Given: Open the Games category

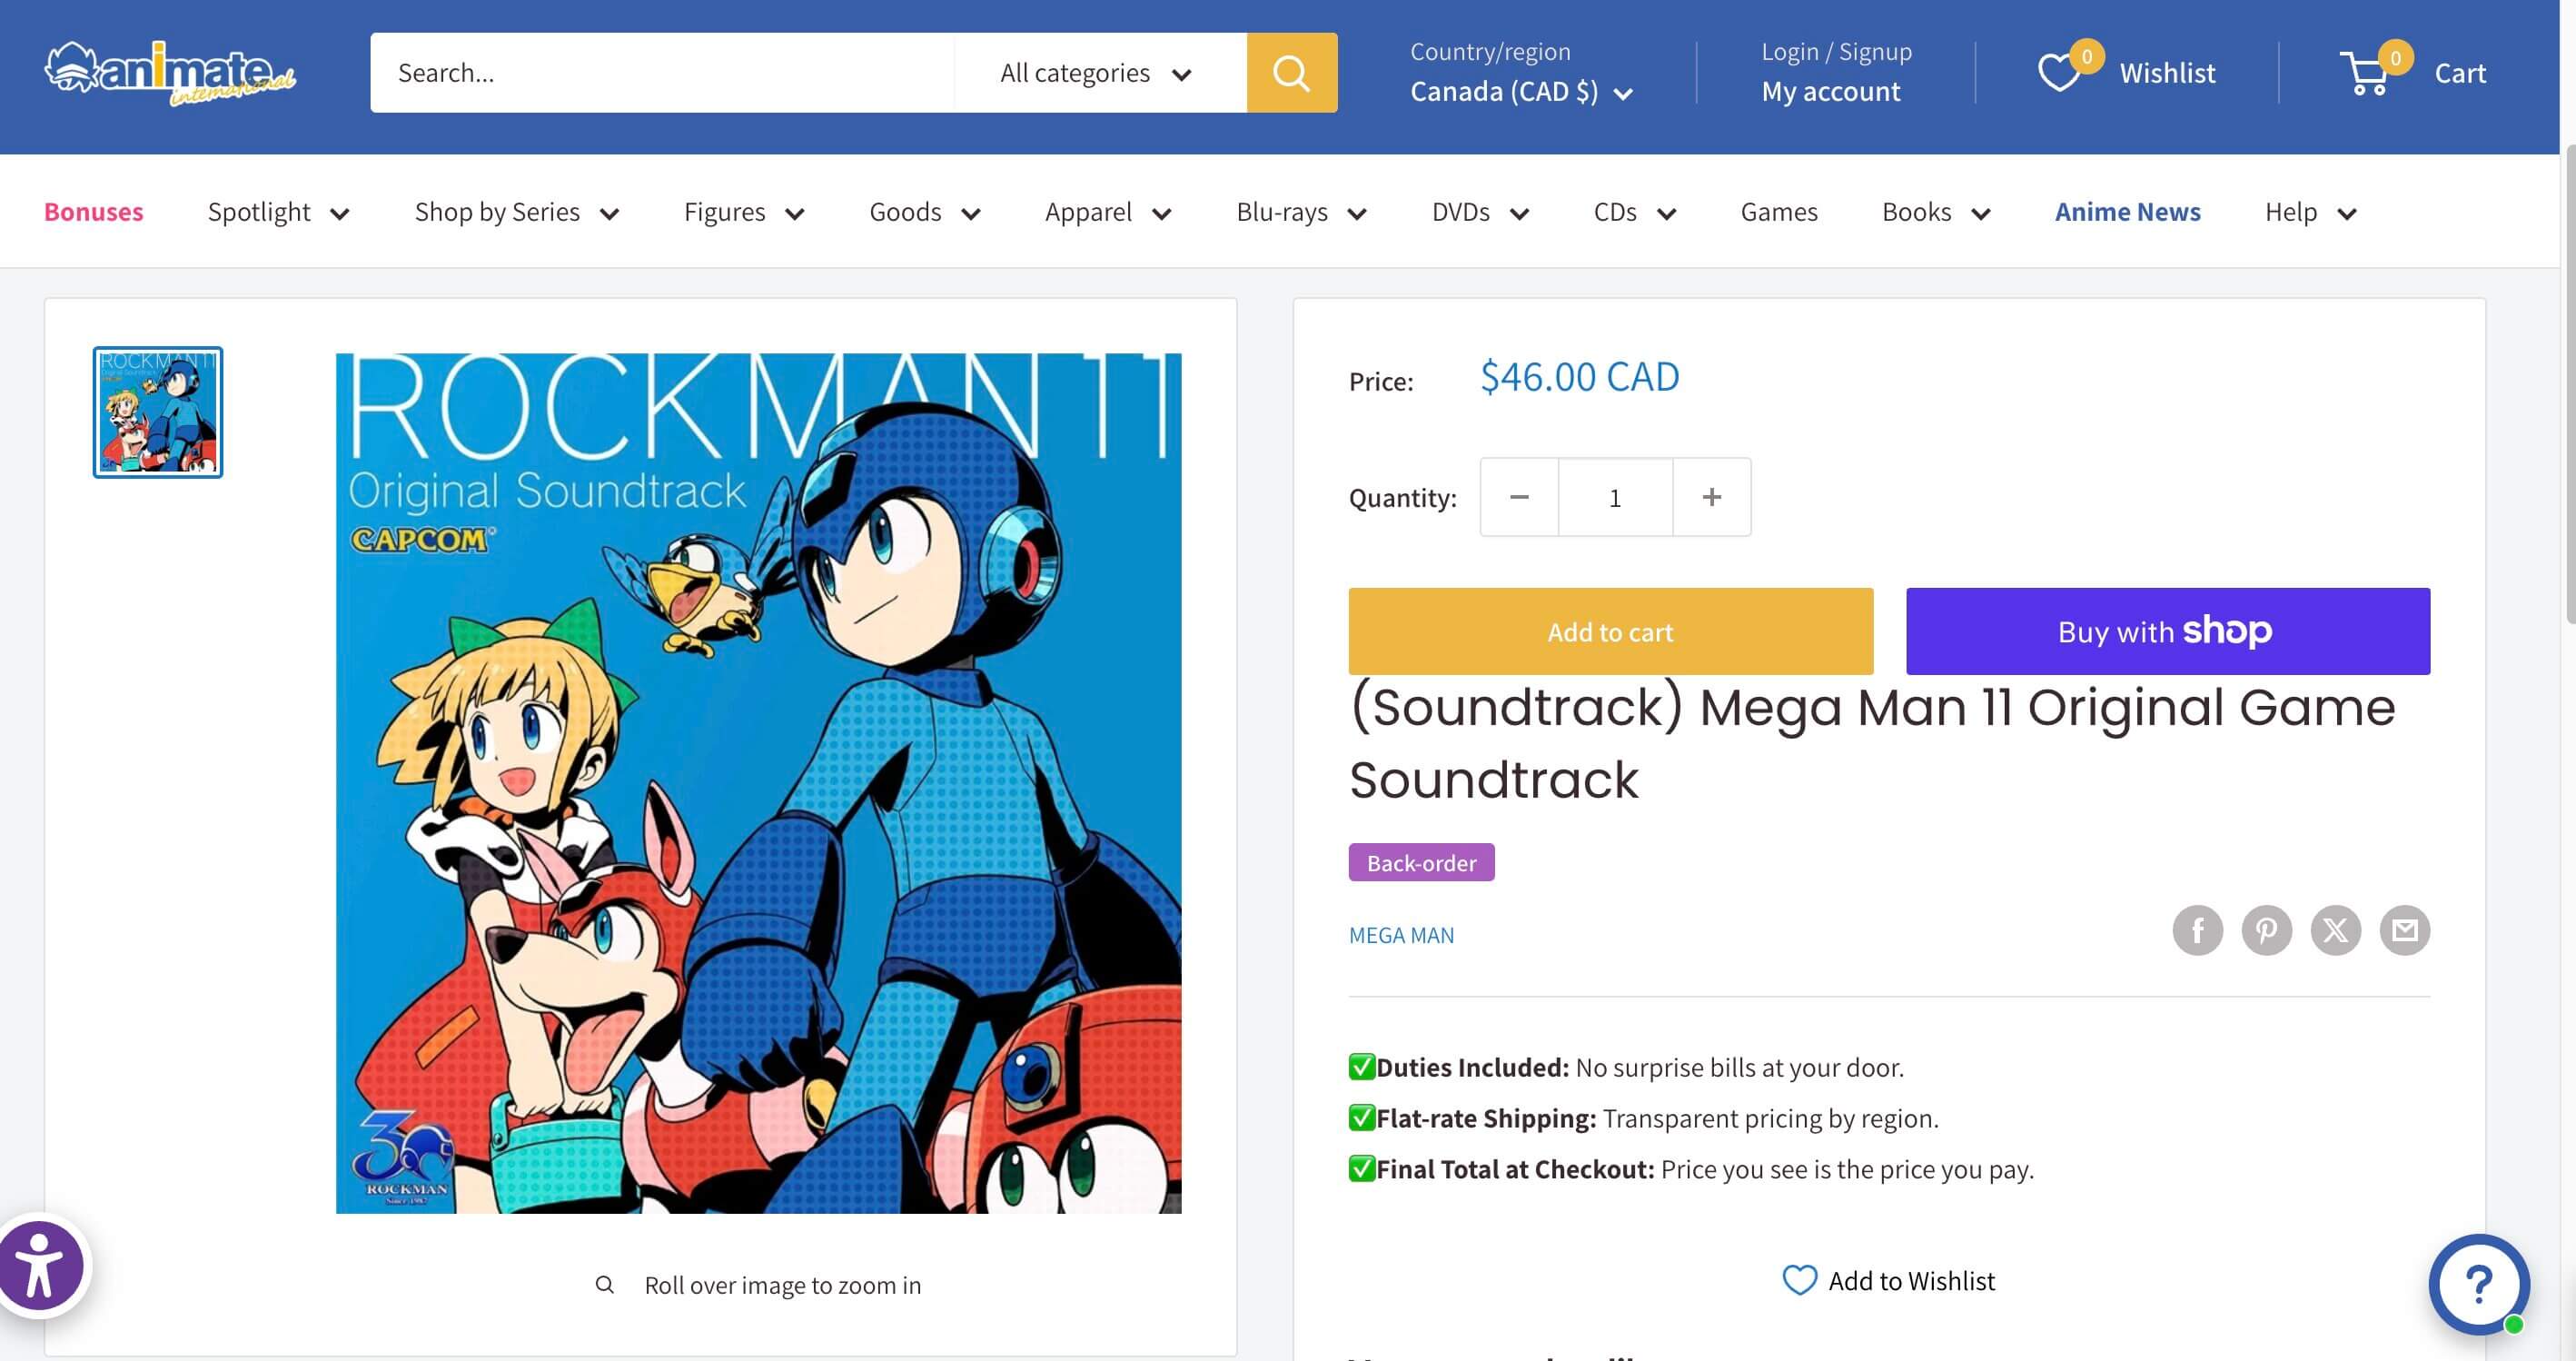Looking at the screenshot, I should click(x=1779, y=212).
